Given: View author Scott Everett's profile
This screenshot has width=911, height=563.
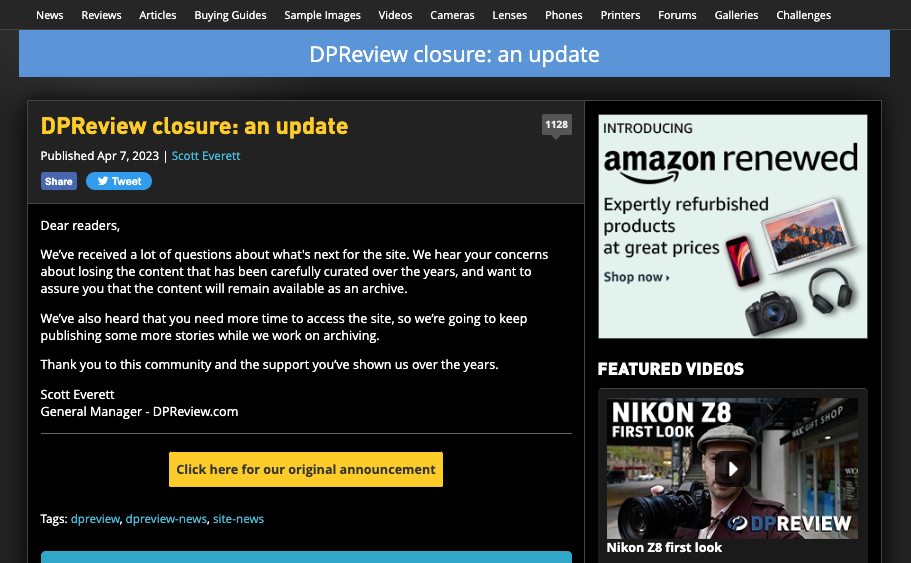Looking at the screenshot, I should (x=206, y=156).
